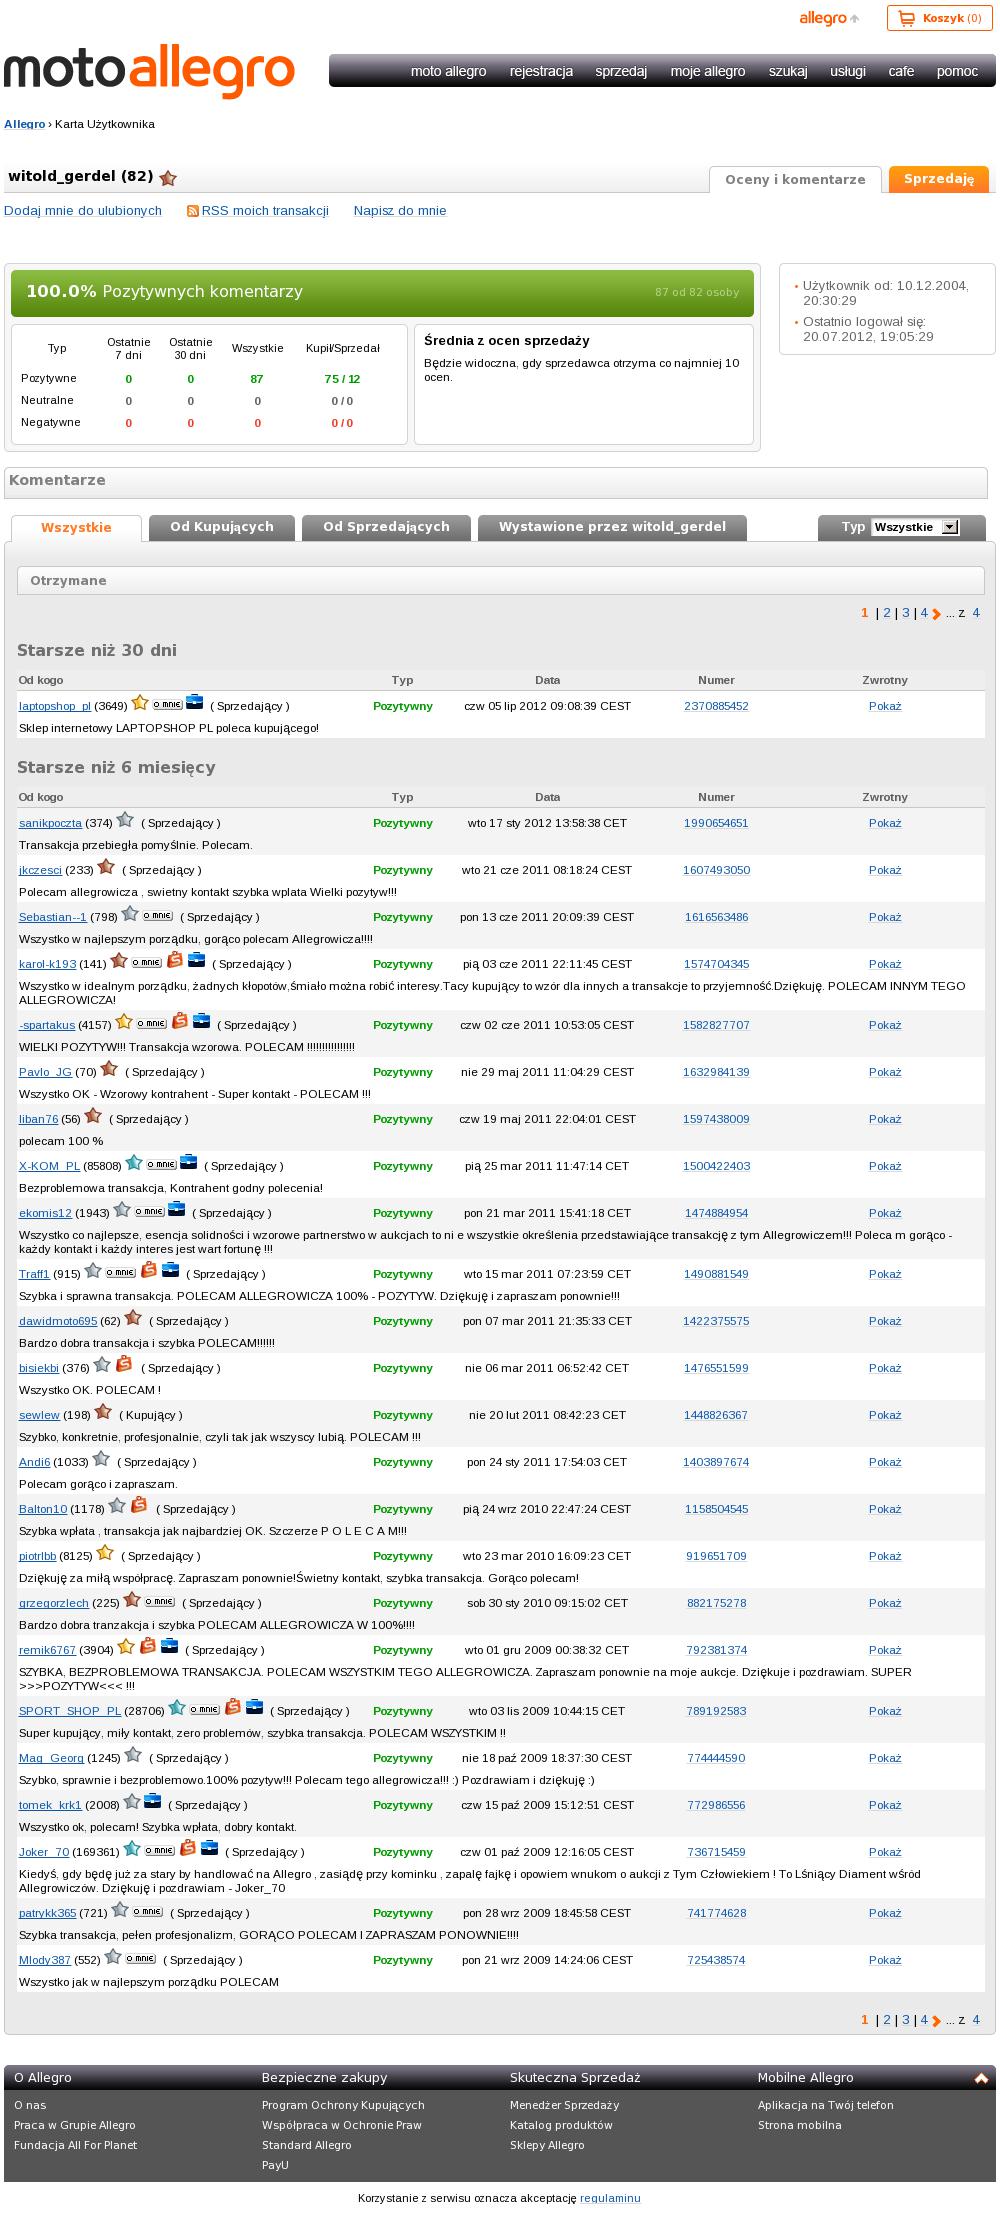This screenshot has width=1000, height=2218.
Task: Open the szukaj menu item
Action: (788, 71)
